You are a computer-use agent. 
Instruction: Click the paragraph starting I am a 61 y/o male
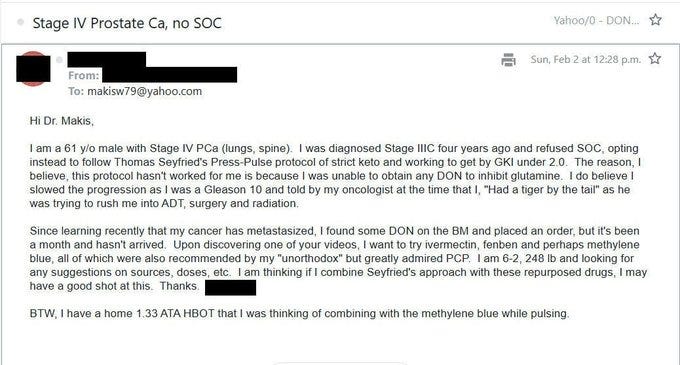(x=335, y=176)
